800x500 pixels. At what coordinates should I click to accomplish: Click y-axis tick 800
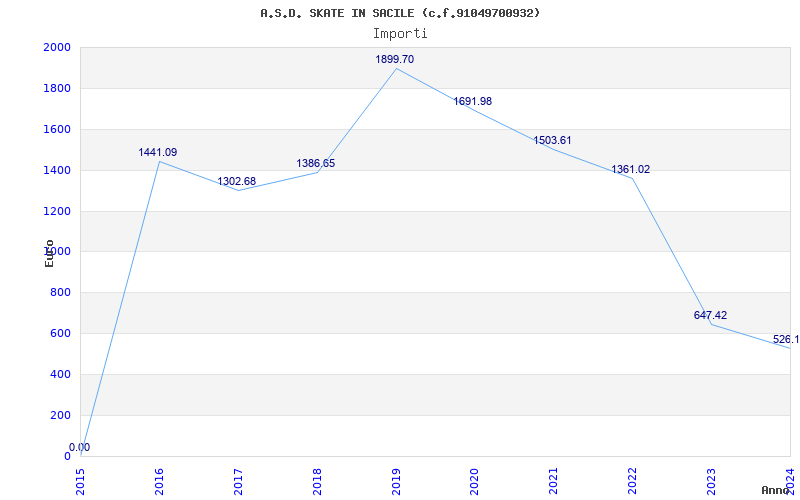(x=60, y=292)
